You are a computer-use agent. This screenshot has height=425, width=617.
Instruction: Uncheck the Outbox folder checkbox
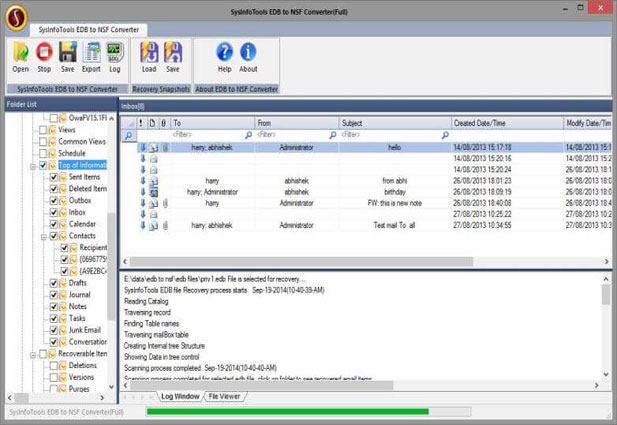54,201
